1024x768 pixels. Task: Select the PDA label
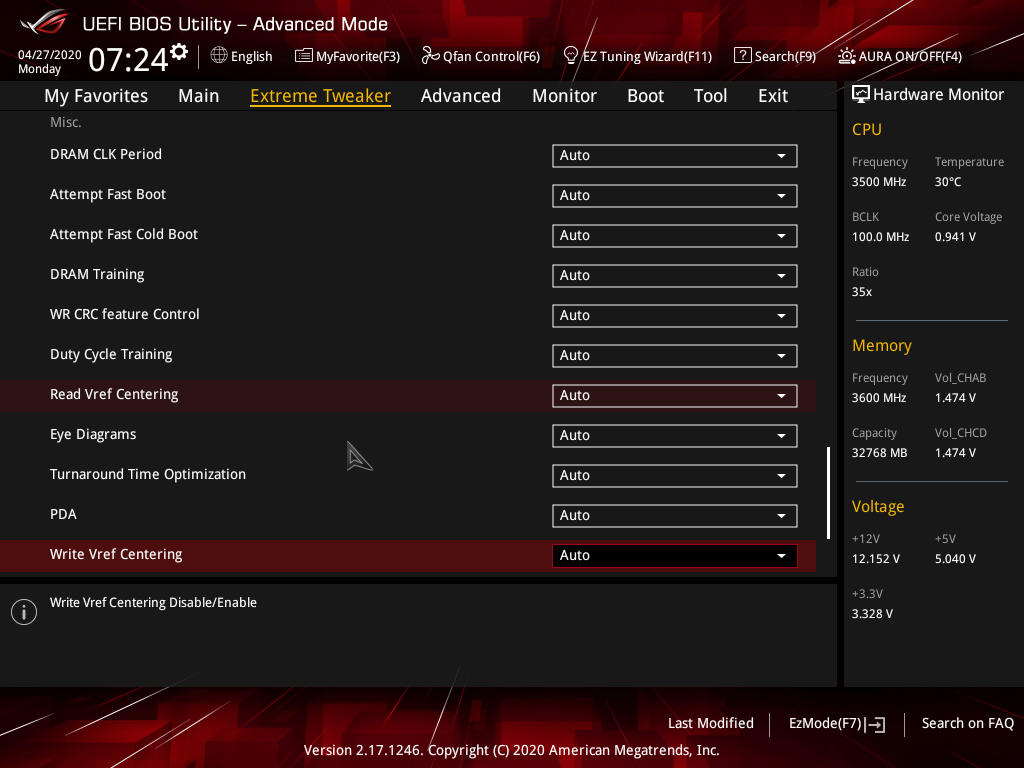[x=63, y=514]
